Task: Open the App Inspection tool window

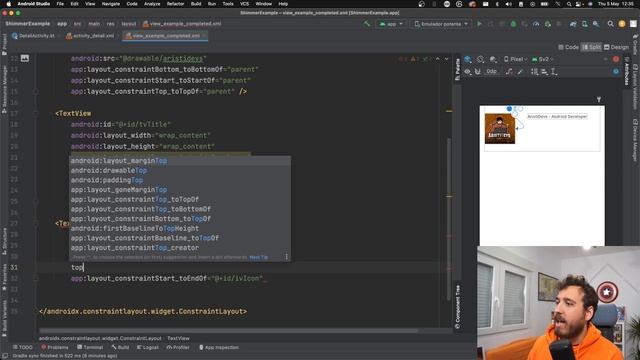Action: 219,347
